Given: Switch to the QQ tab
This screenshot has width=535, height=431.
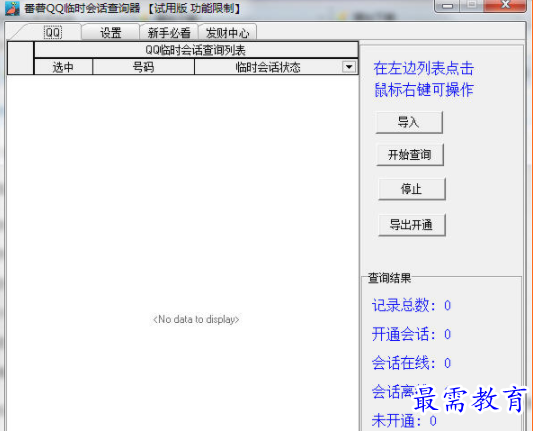Looking at the screenshot, I should point(53,33).
